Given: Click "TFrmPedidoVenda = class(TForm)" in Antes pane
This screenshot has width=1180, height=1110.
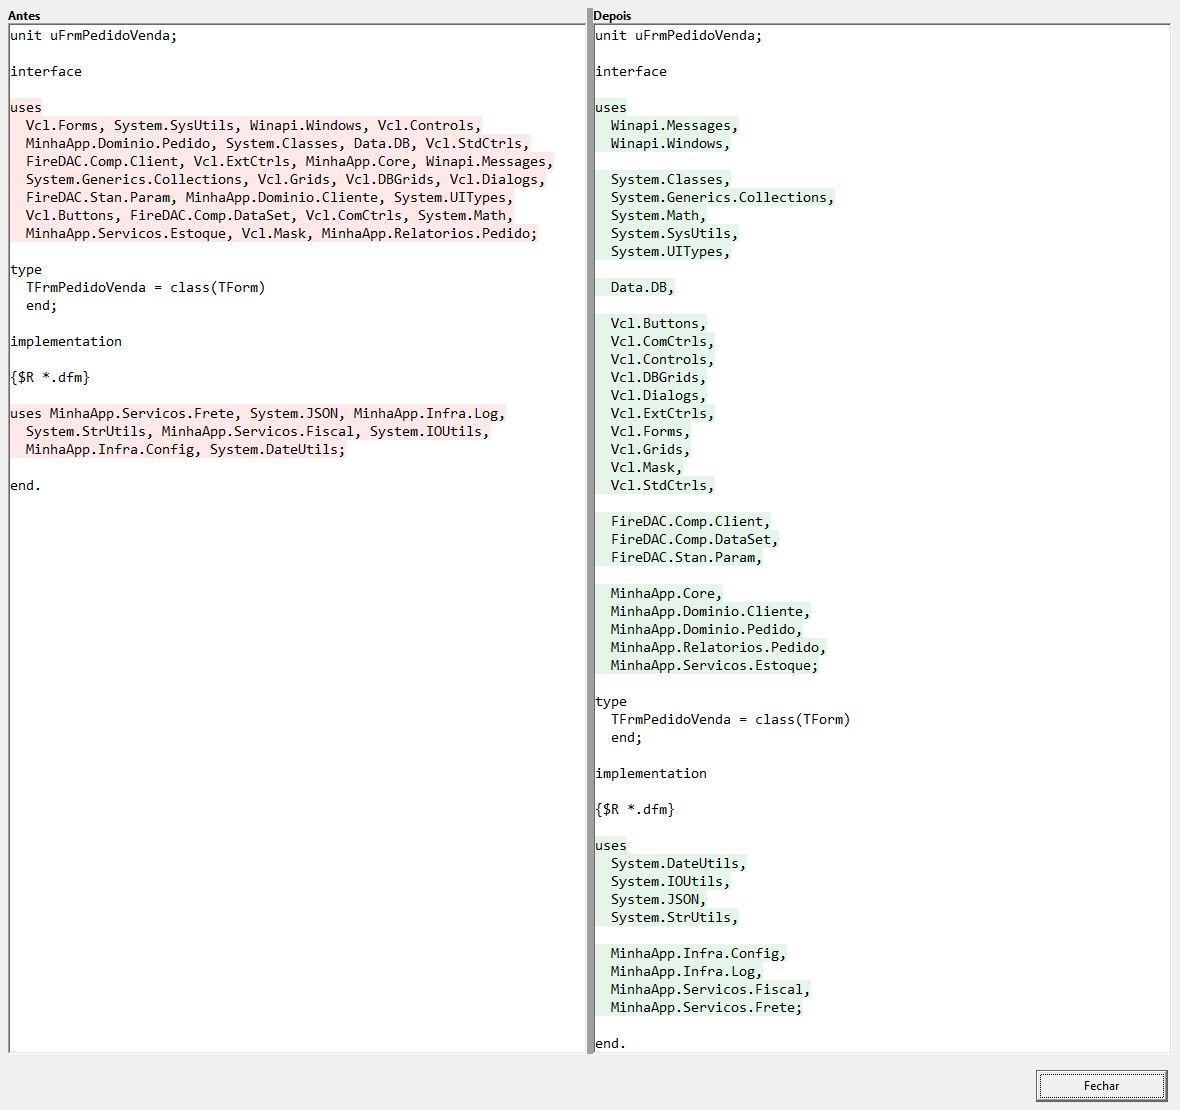Looking at the screenshot, I should 145,287.
